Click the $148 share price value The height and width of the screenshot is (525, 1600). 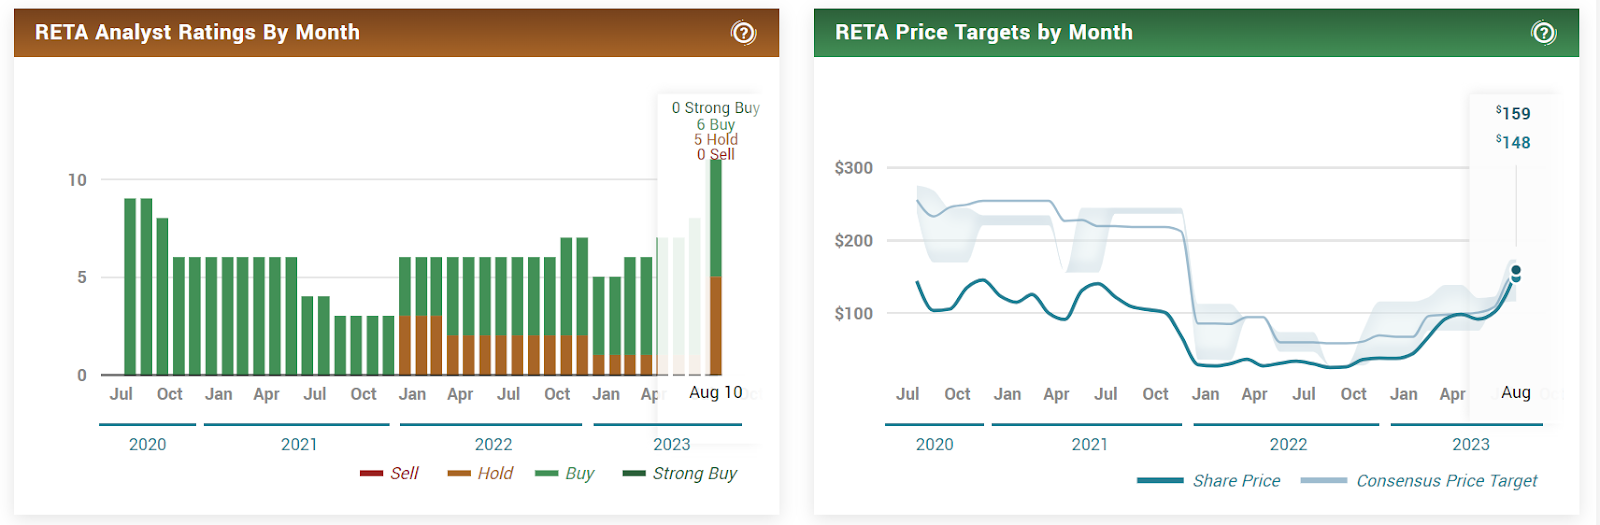click(1513, 142)
